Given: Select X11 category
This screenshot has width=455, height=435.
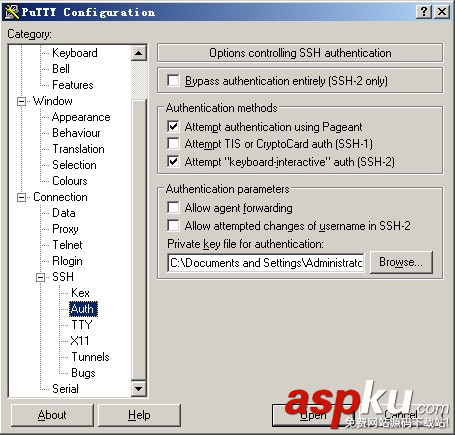Looking at the screenshot, I should point(80,341).
